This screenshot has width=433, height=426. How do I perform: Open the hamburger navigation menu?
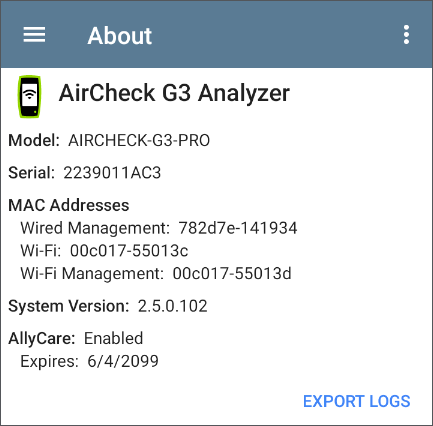click(34, 35)
